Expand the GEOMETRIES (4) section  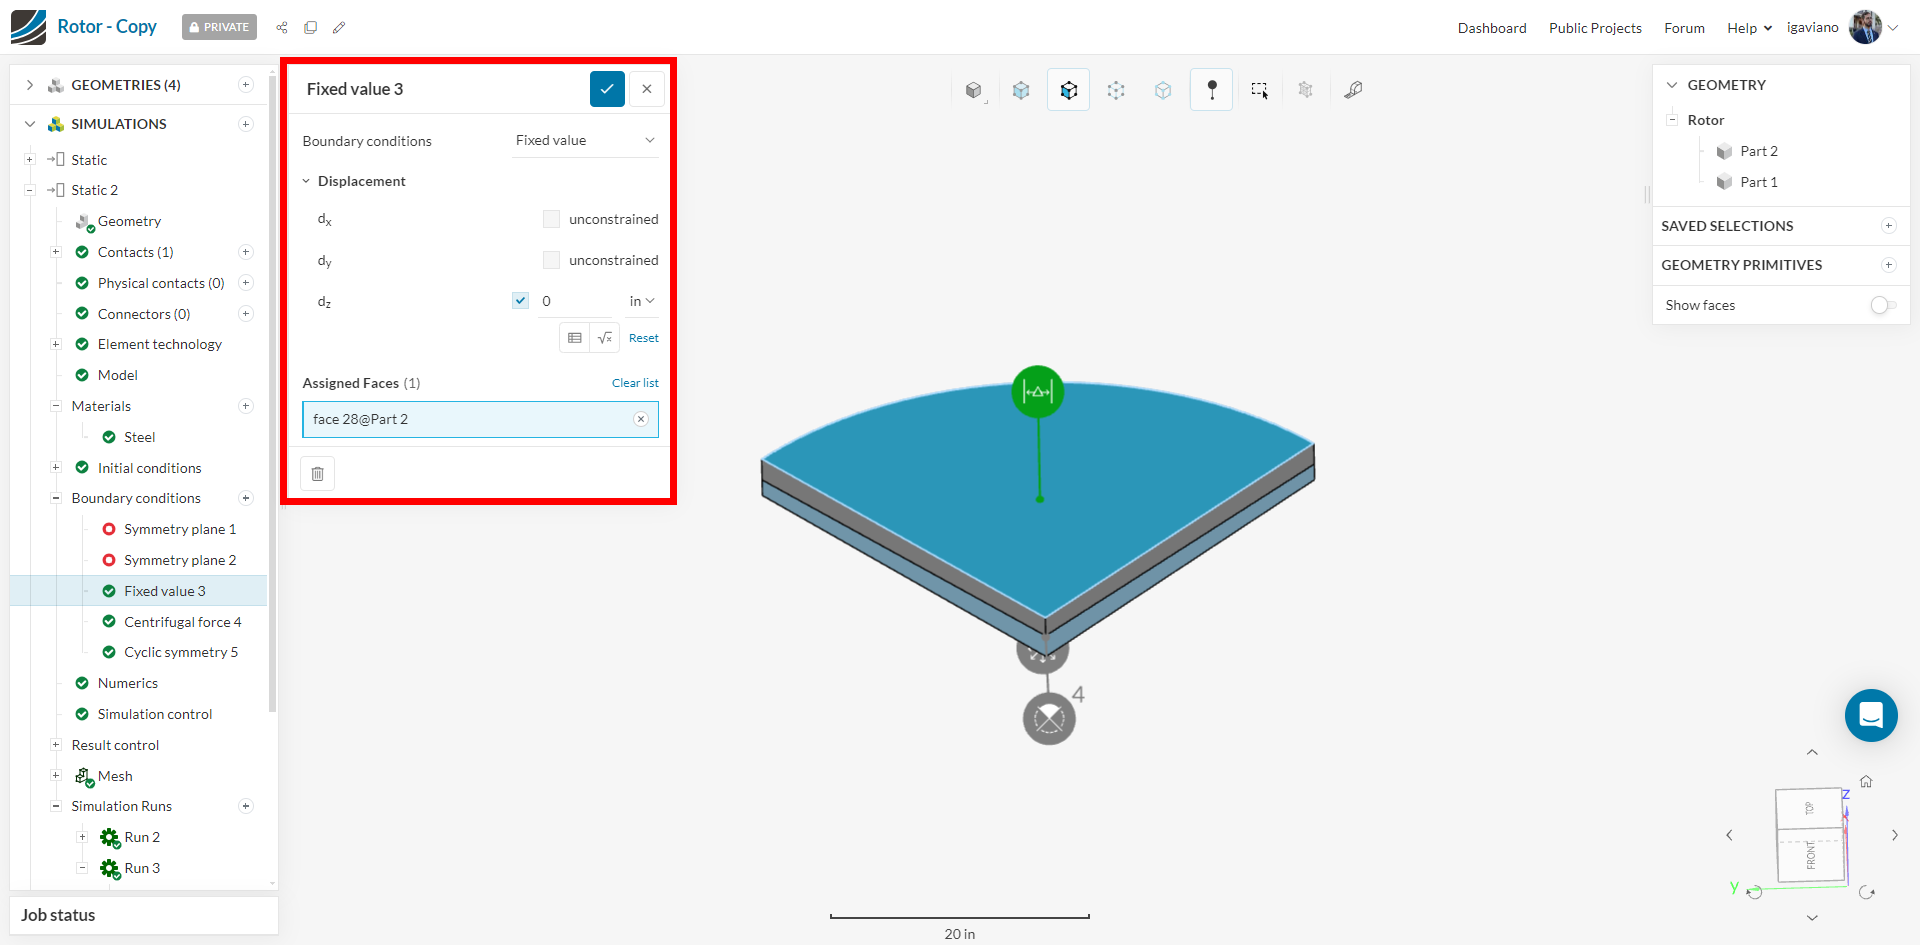tap(30, 85)
